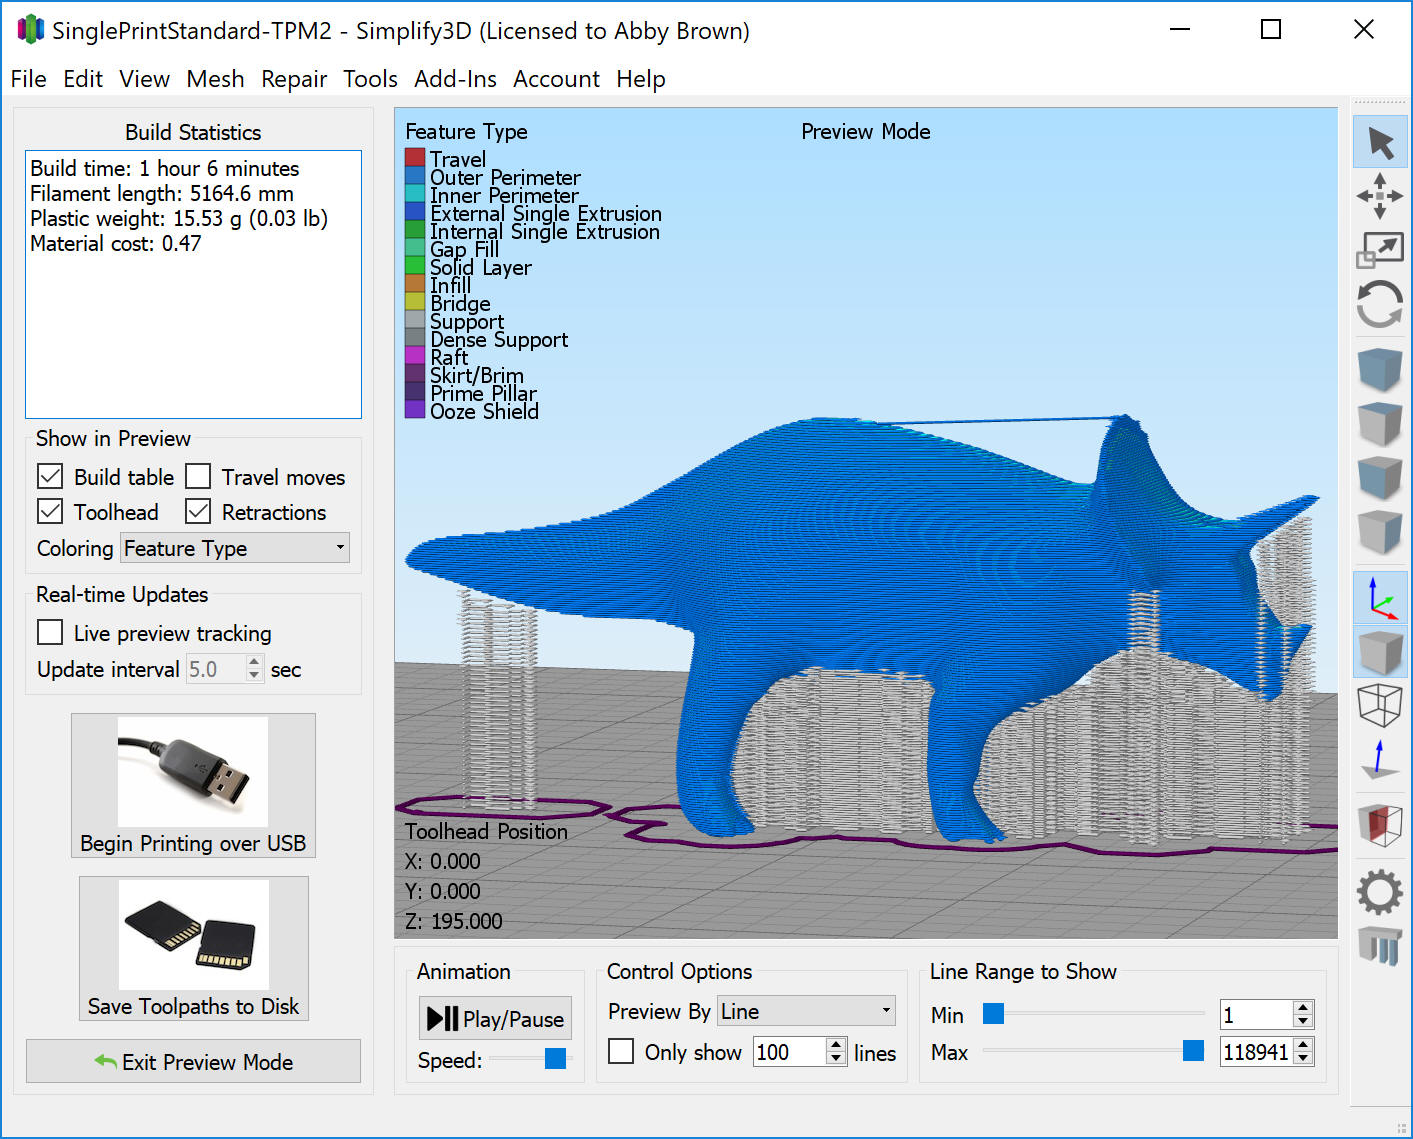The image size is (1413, 1139).
Task: Open the Coloring dropdown set to Feature Type
Action: (x=235, y=548)
